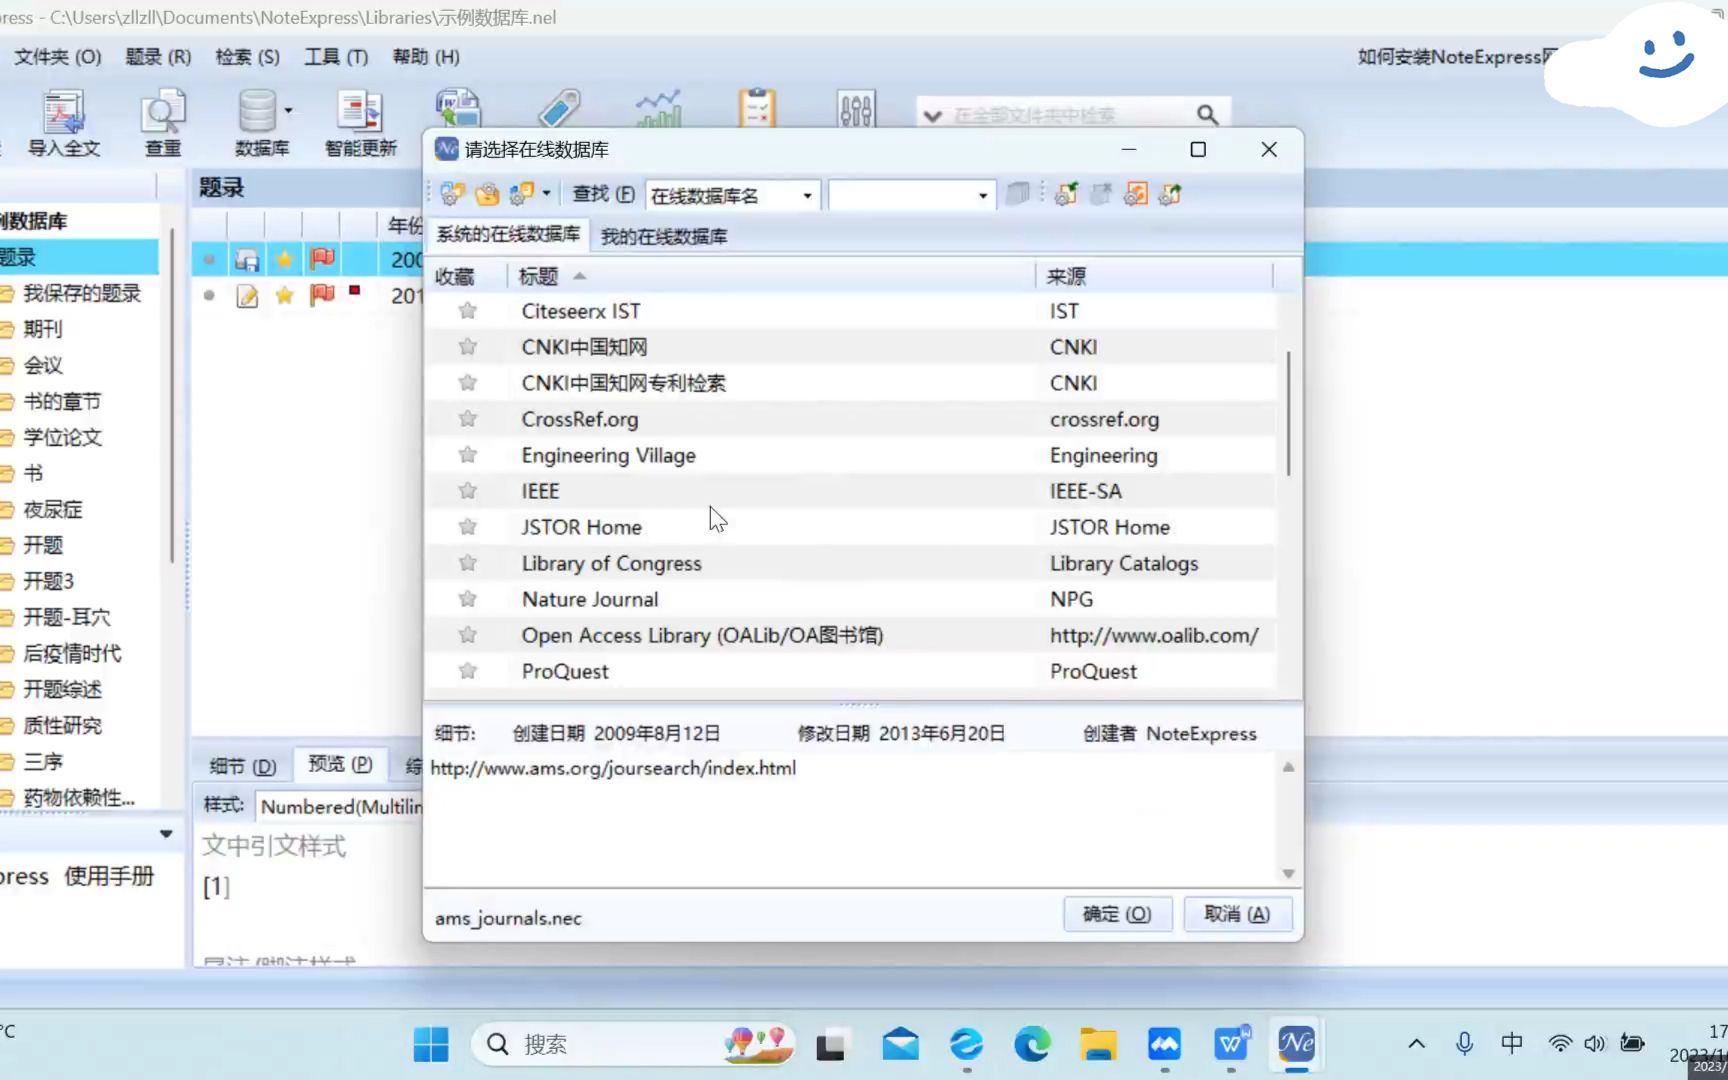
Task: Open Microsoft Edge from taskbar
Action: (1032, 1045)
